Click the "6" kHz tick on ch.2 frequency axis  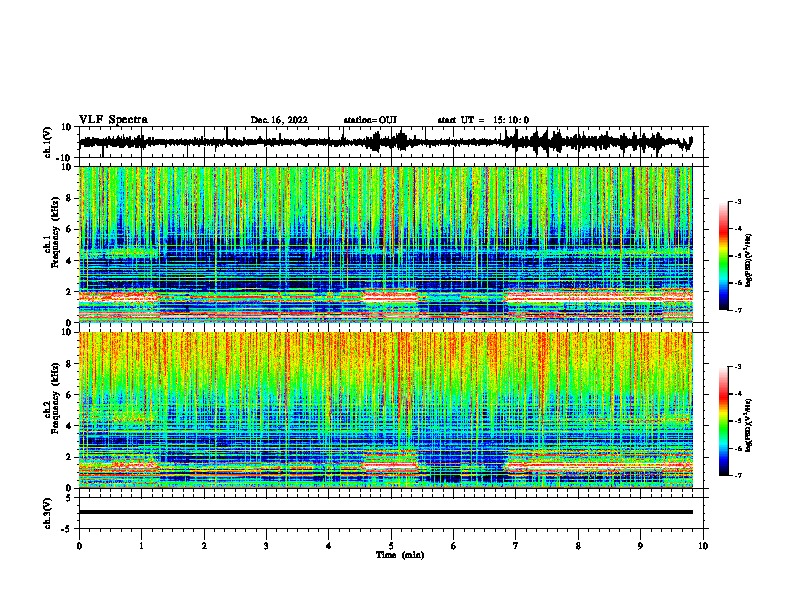[70, 394]
